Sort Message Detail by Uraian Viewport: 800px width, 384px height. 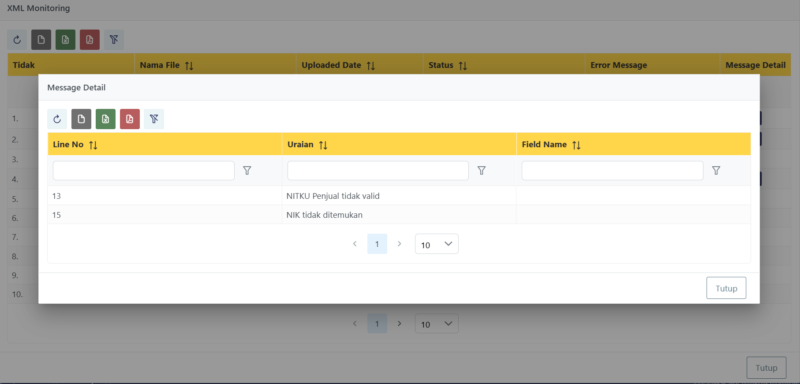click(323, 145)
